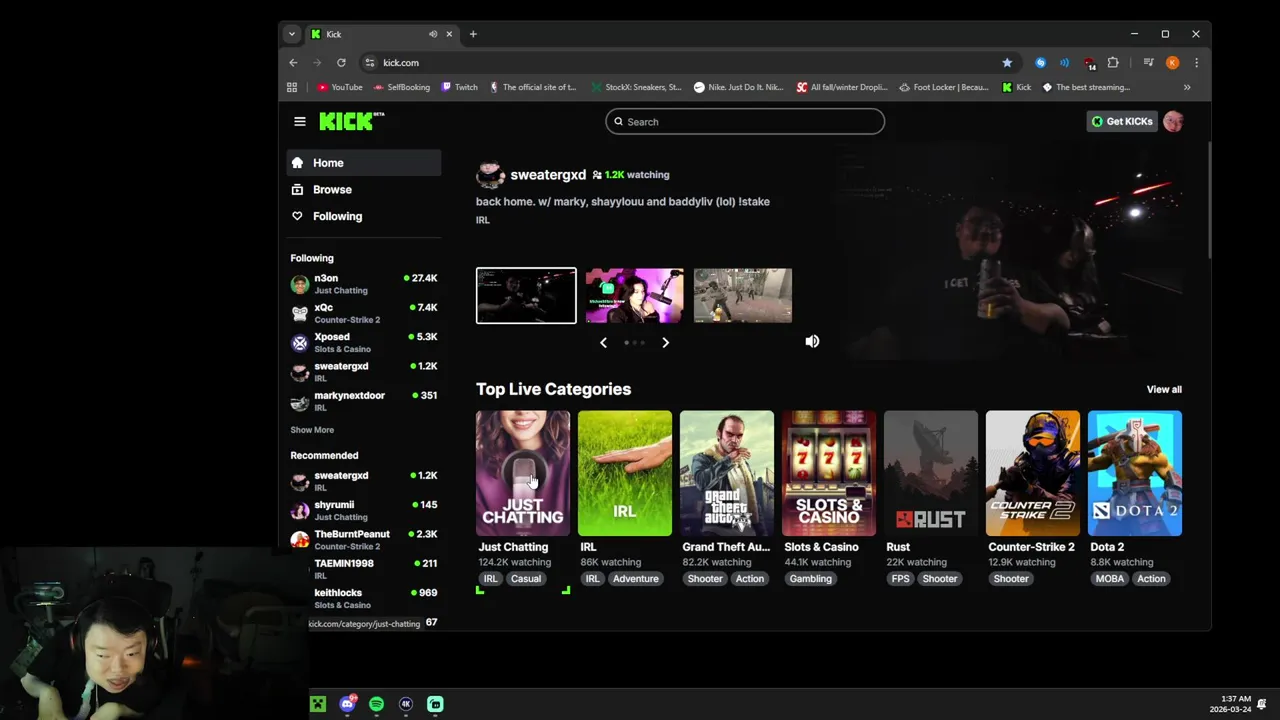Screen dimensions: 1280x720
Task: Open Xposed channel in Following
Action: [x=364, y=342]
